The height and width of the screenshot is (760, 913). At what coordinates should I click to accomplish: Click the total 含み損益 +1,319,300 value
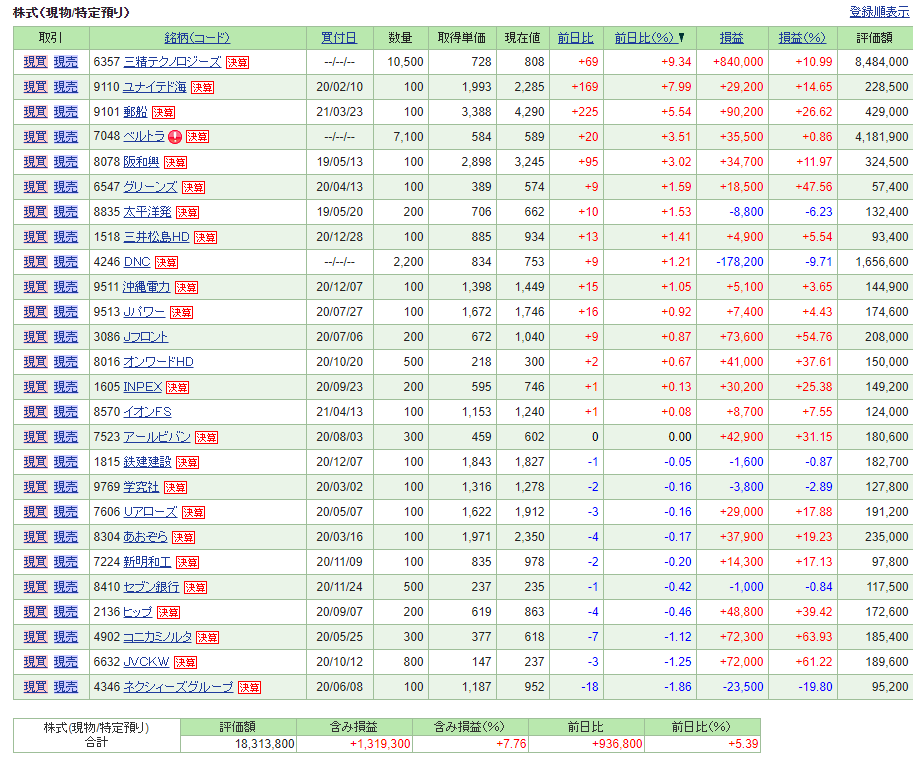point(380,744)
